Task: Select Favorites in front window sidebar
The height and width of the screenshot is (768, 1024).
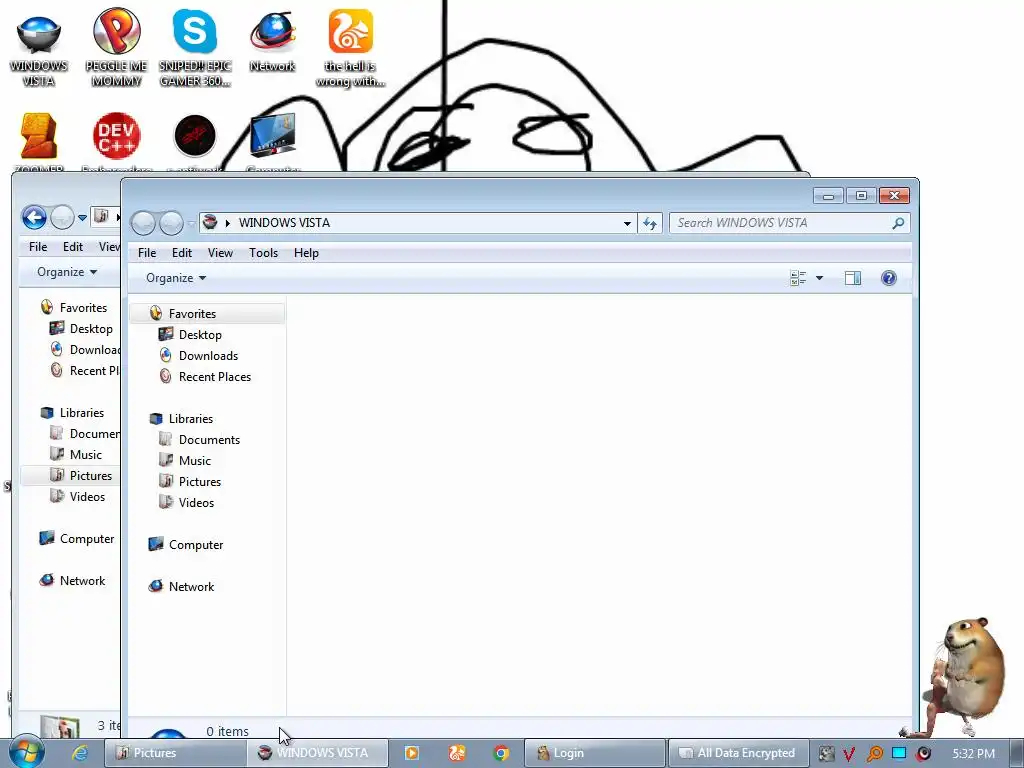Action: click(x=207, y=314)
